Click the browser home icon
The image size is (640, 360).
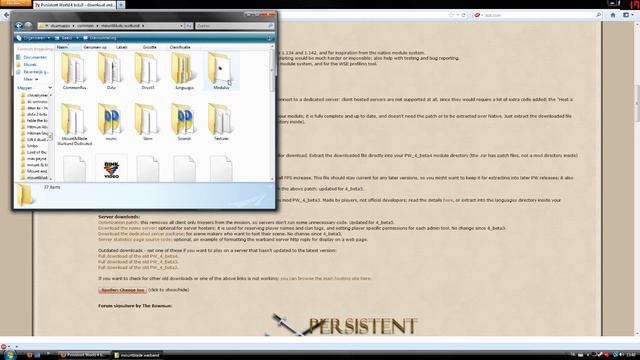[612, 15]
